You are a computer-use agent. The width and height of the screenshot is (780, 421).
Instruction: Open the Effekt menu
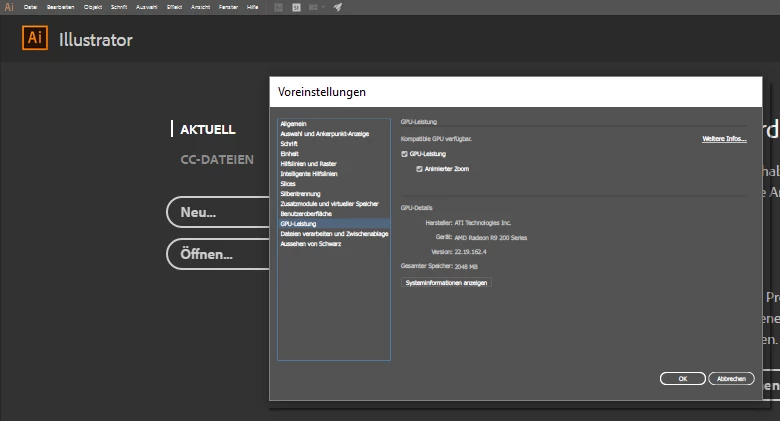[x=174, y=7]
